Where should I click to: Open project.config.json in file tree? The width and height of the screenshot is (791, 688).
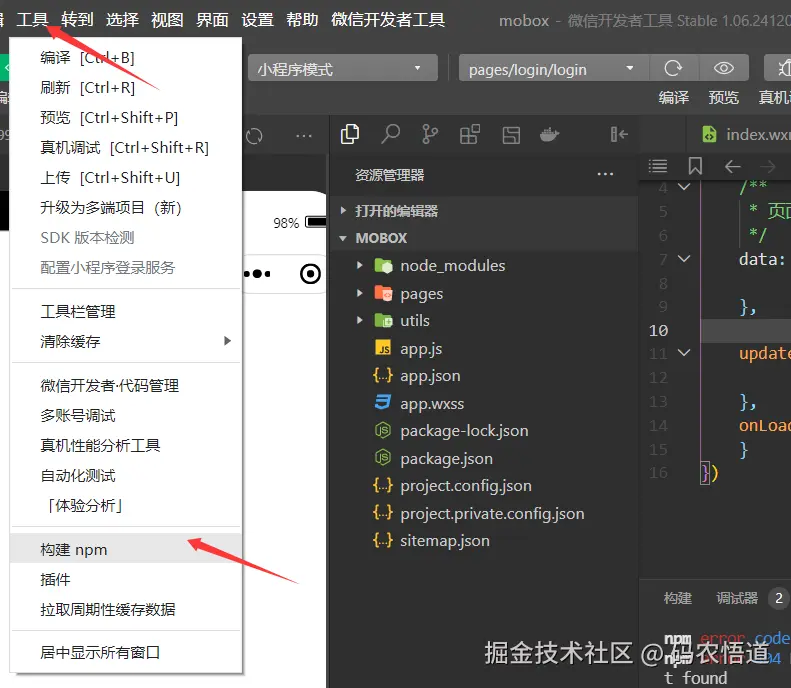click(x=484, y=485)
